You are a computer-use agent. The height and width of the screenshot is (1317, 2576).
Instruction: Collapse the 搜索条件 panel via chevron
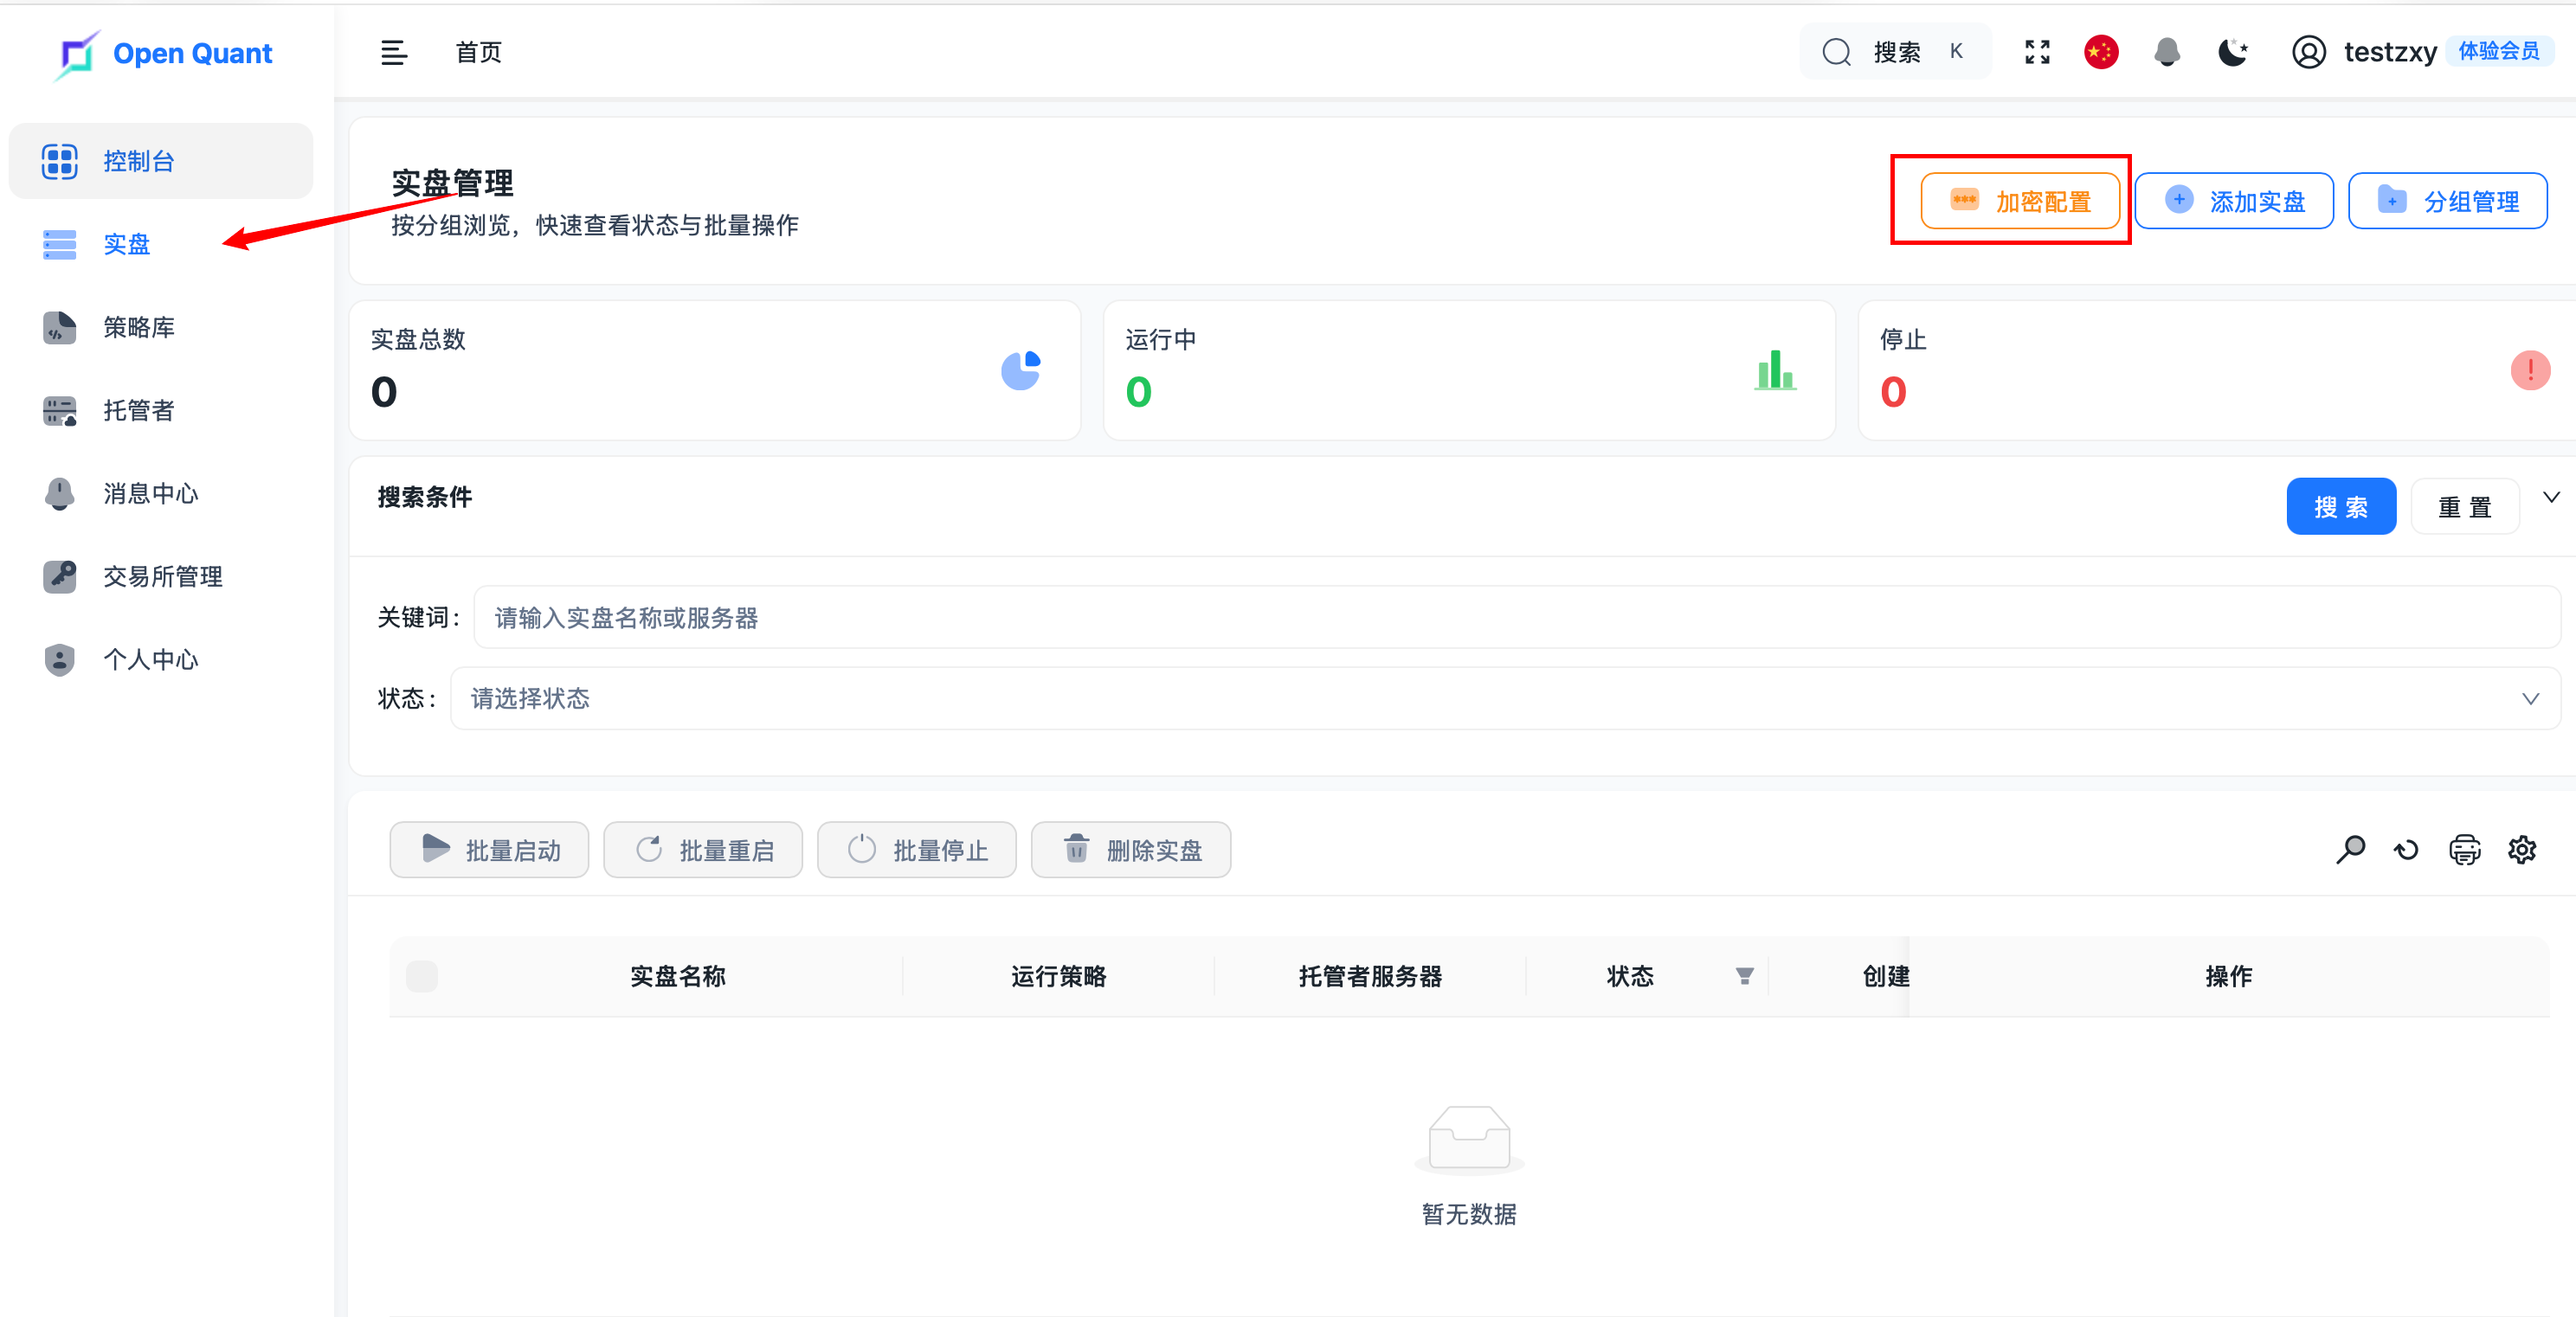pos(2551,496)
